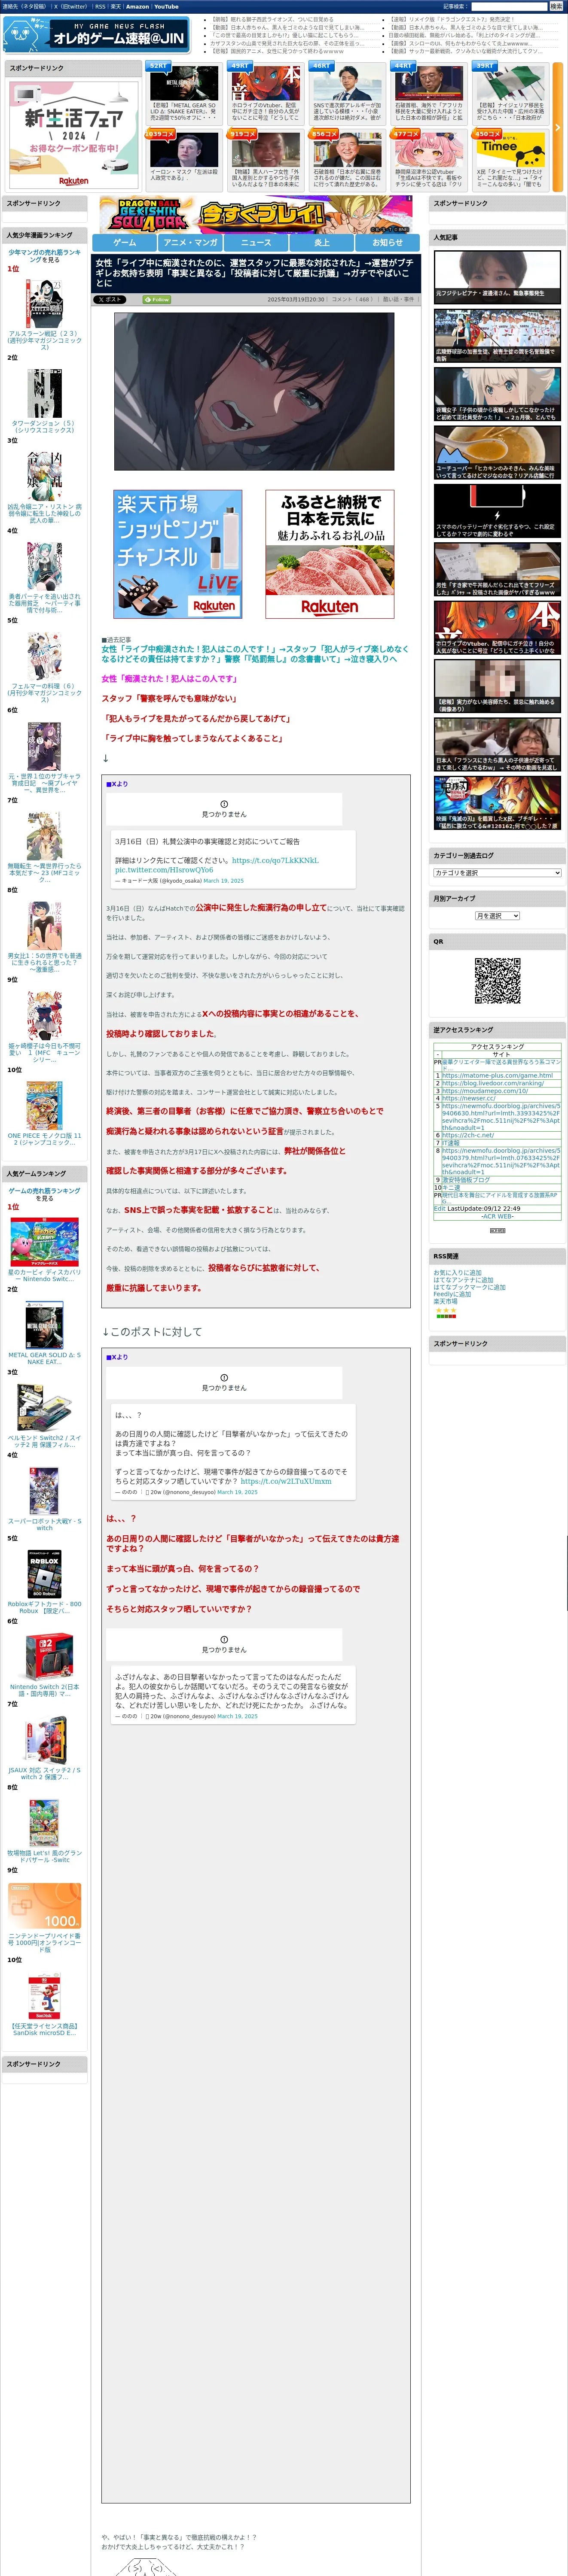This screenshot has height=2576, width=568.
Task: Open the 少年マンガの売れ筋ランキングを見る link
Action: (x=44, y=256)
